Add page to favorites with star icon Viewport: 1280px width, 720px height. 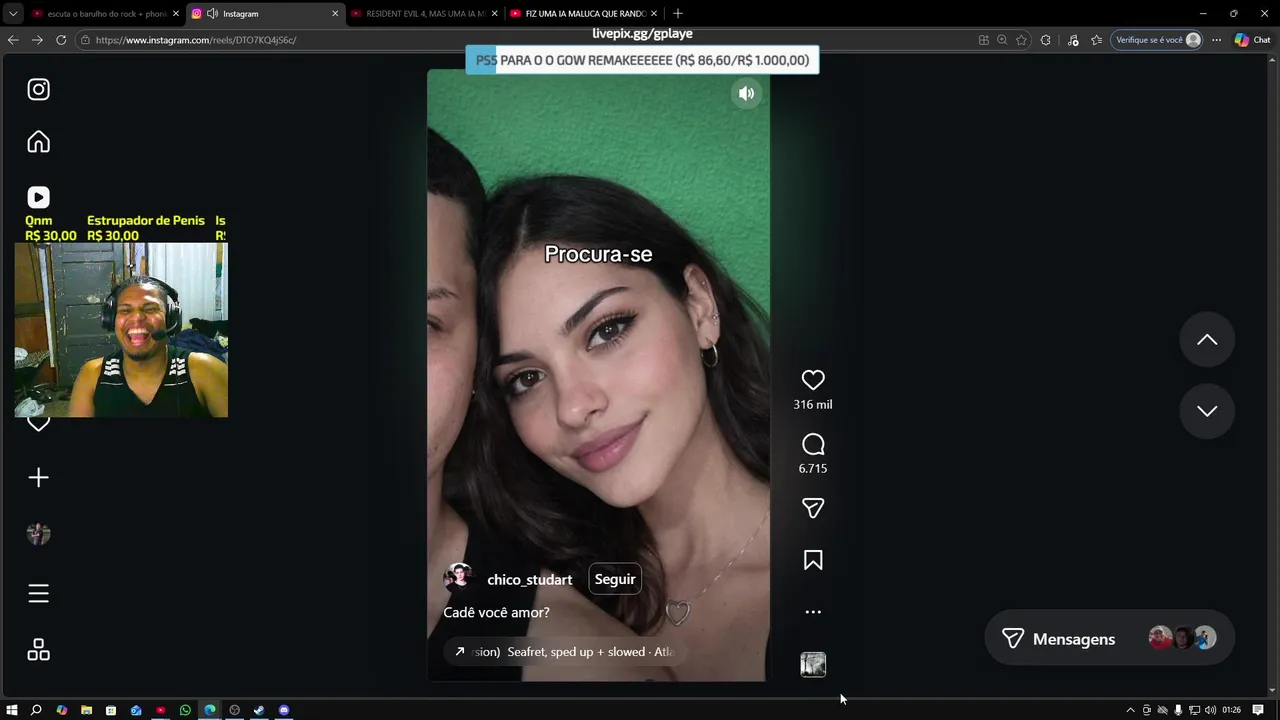1021,40
